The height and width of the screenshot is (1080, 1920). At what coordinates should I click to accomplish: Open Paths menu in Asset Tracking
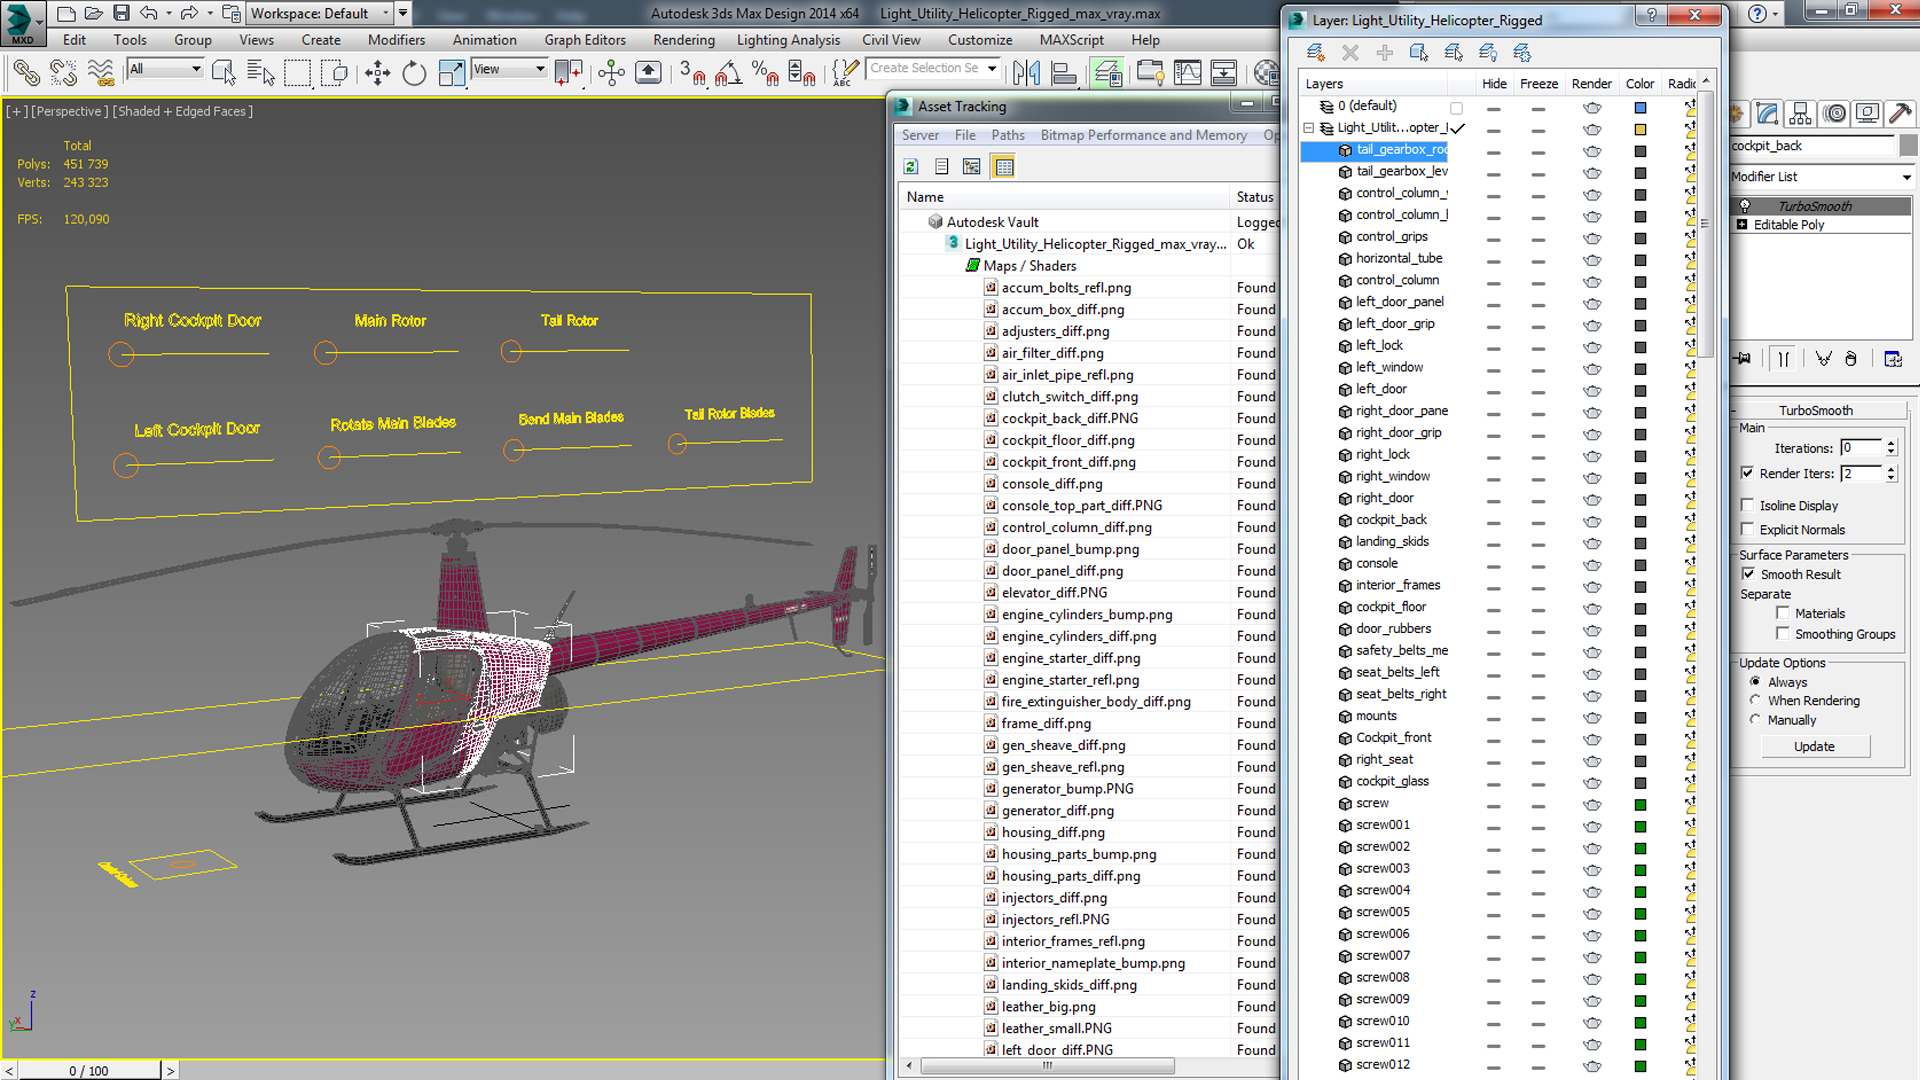[1008, 135]
